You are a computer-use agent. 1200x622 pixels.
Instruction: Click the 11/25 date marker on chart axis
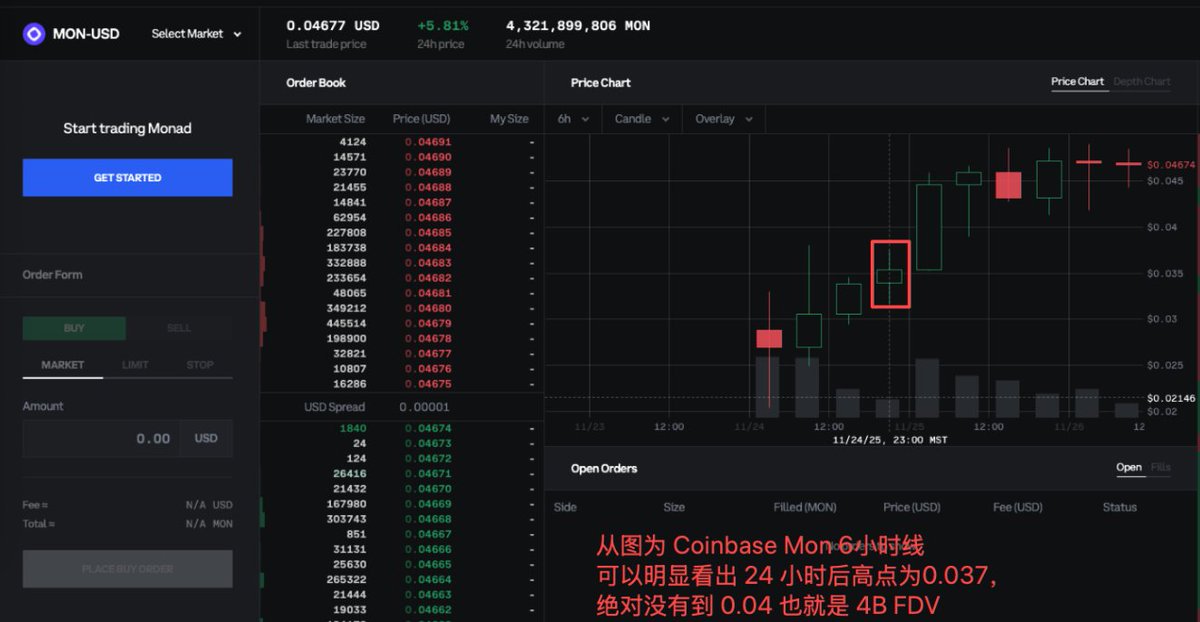click(x=909, y=426)
